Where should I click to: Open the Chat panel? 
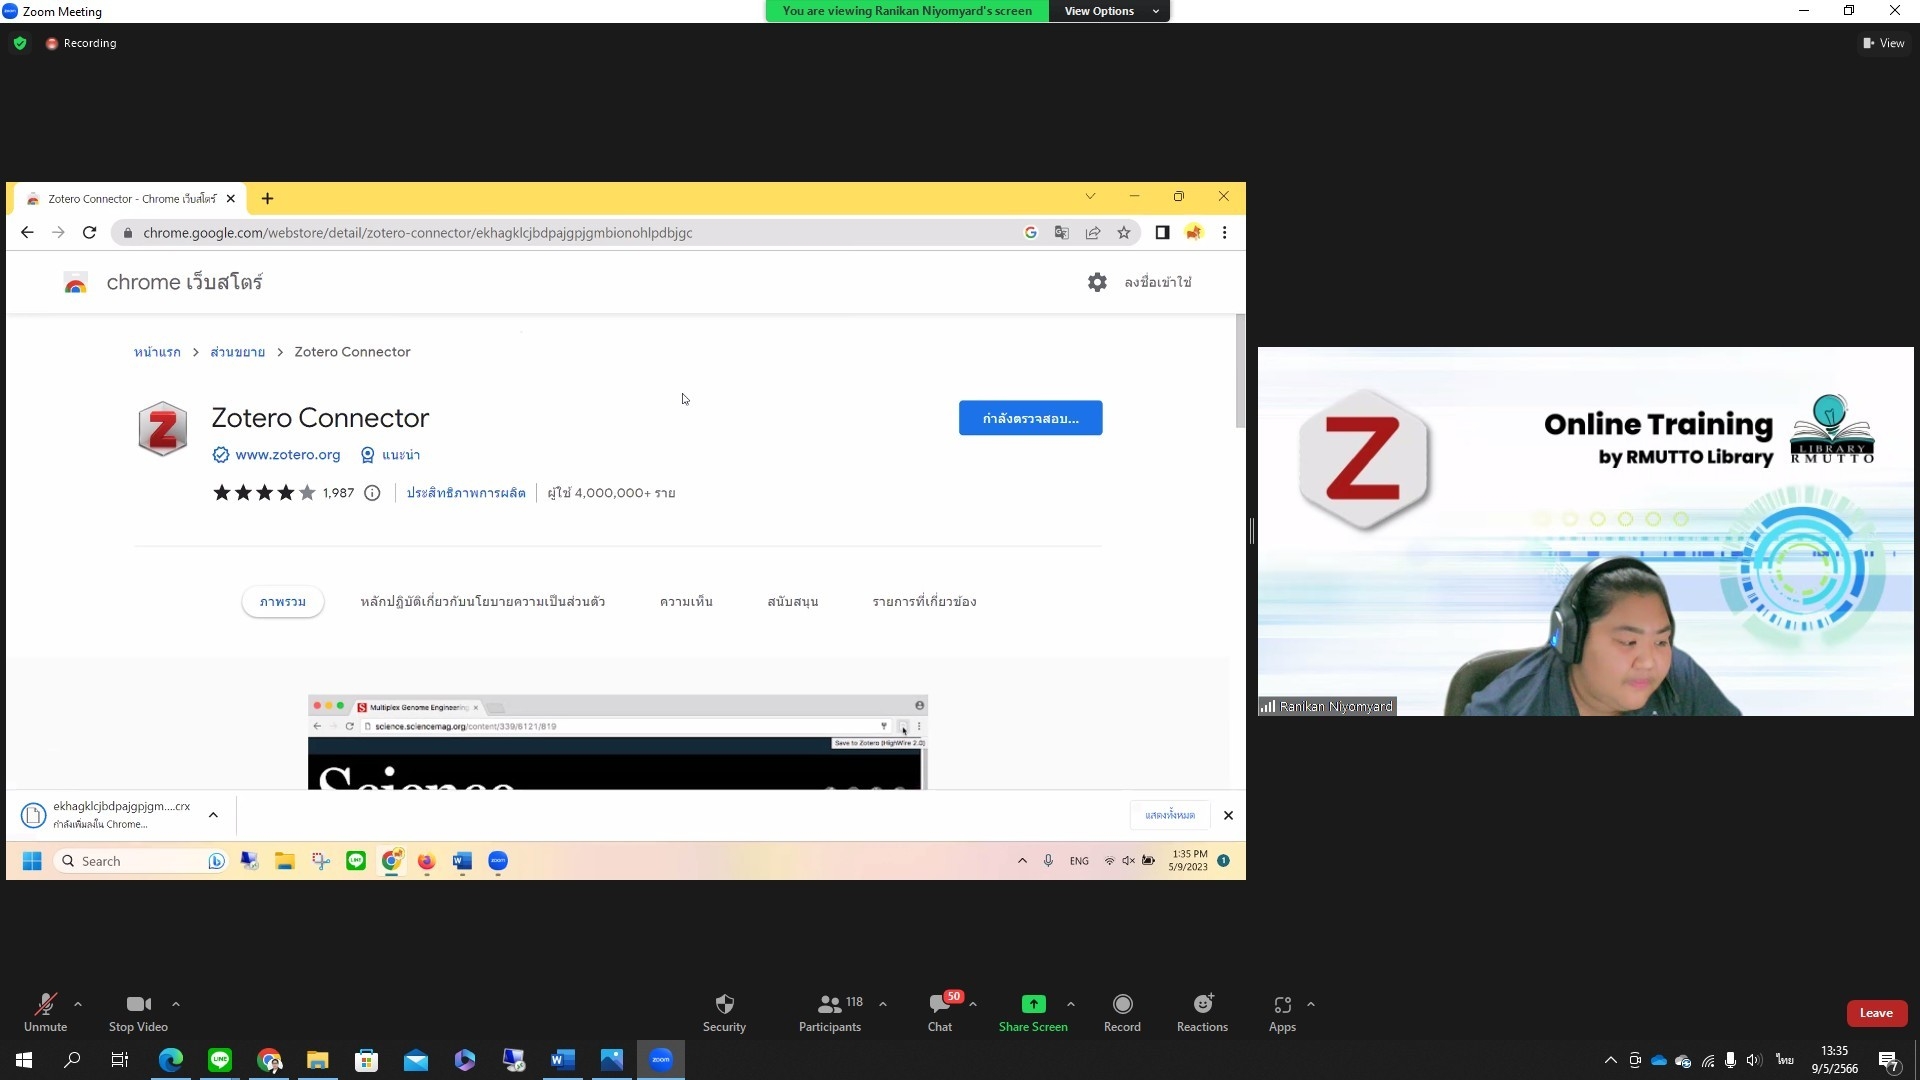940,1012
